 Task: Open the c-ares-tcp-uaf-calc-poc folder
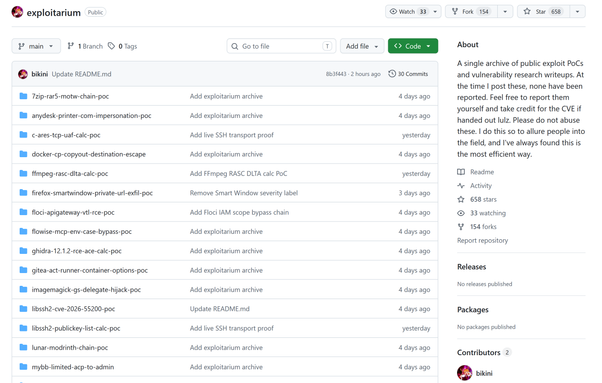pyautogui.click(x=66, y=135)
